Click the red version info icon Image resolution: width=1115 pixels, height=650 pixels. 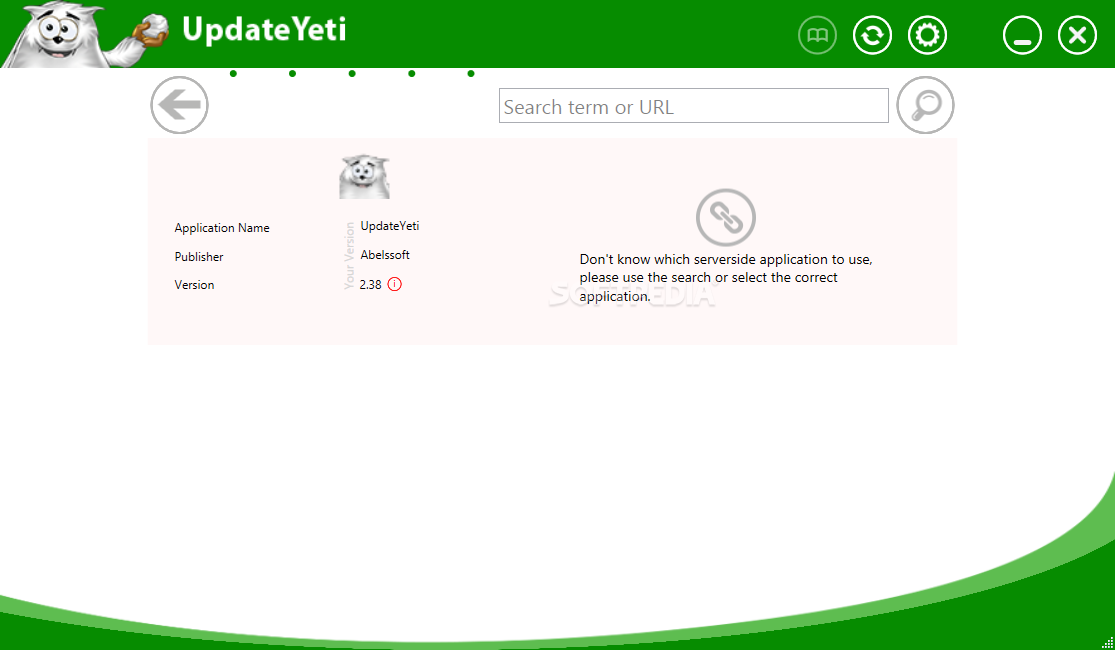click(395, 284)
